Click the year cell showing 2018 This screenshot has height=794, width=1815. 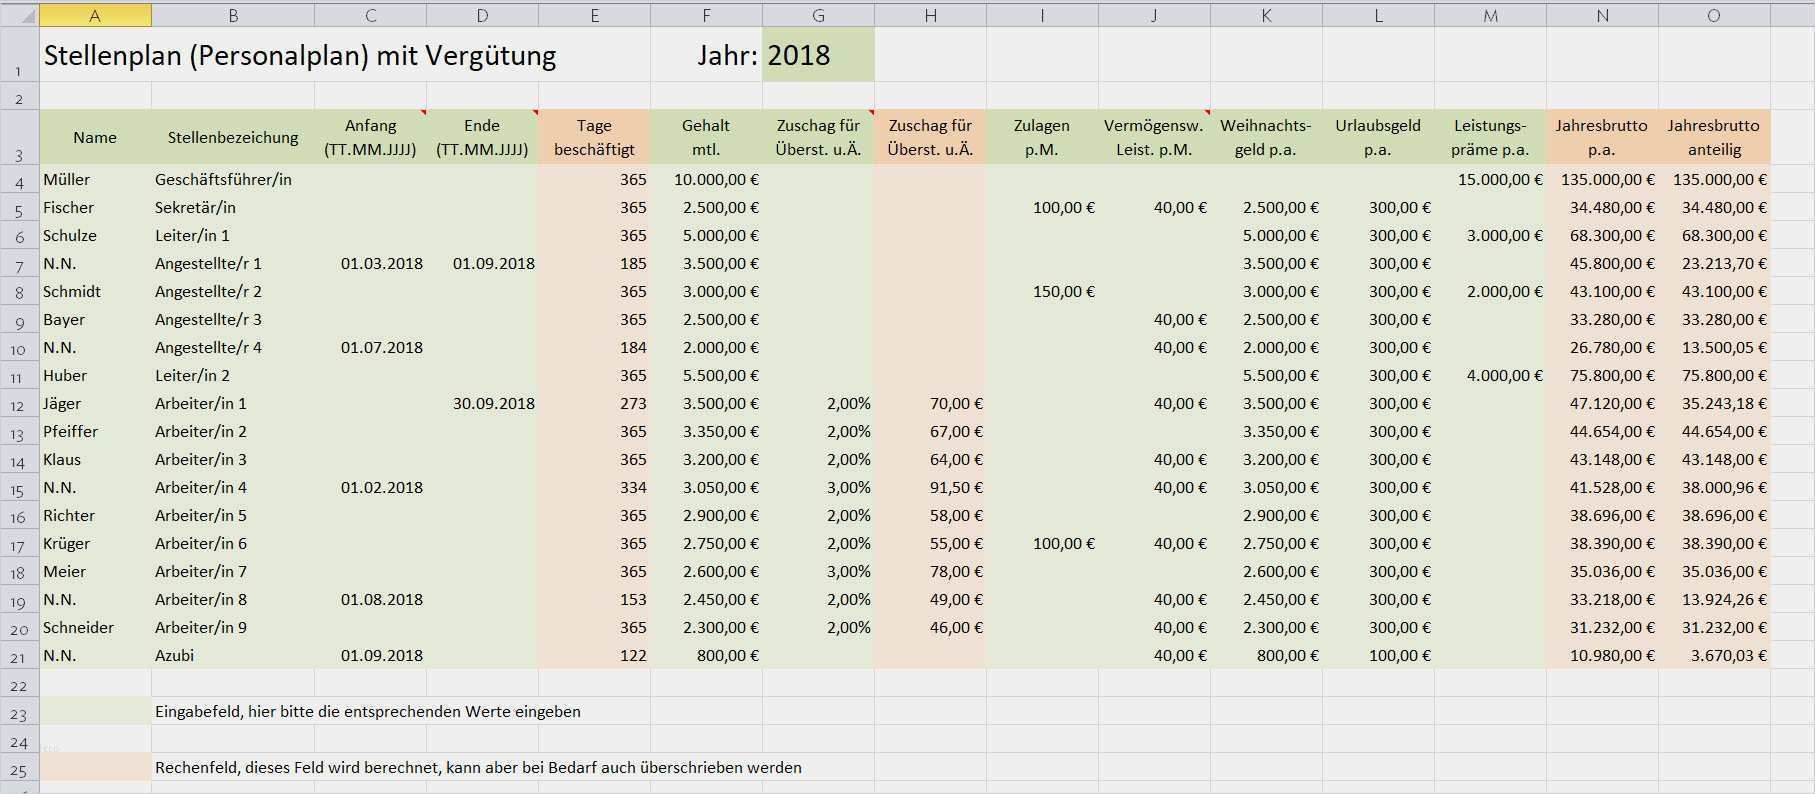[x=817, y=55]
